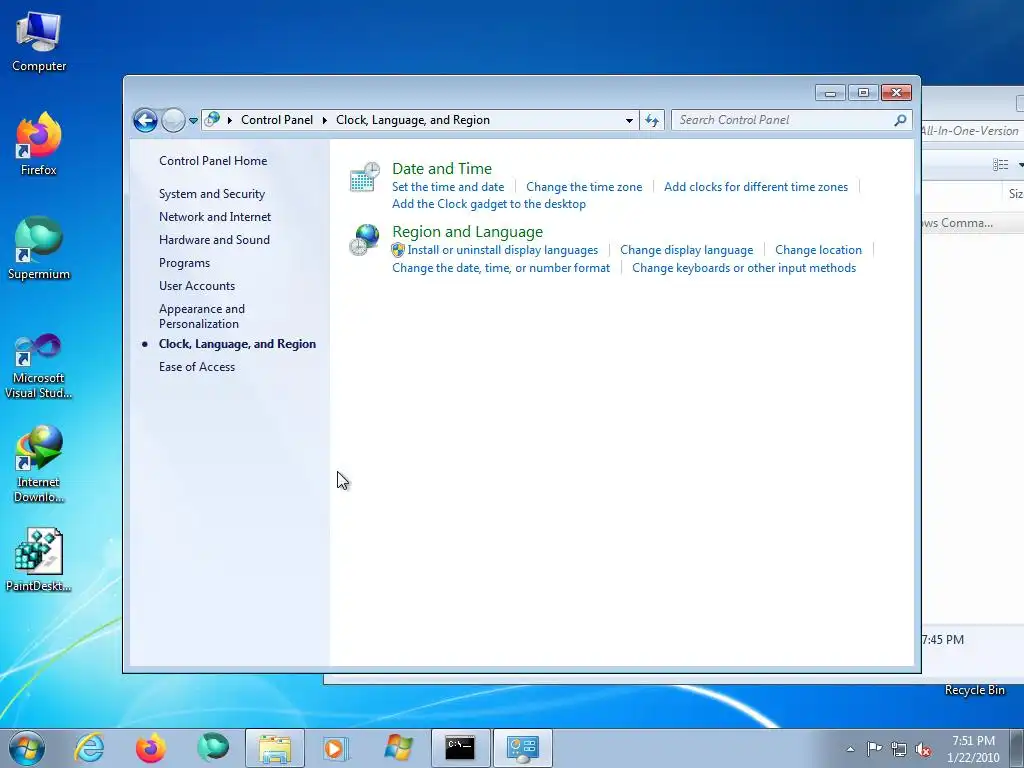Image resolution: width=1024 pixels, height=768 pixels.
Task: Open Action Center flag in system tray
Action: 874,749
